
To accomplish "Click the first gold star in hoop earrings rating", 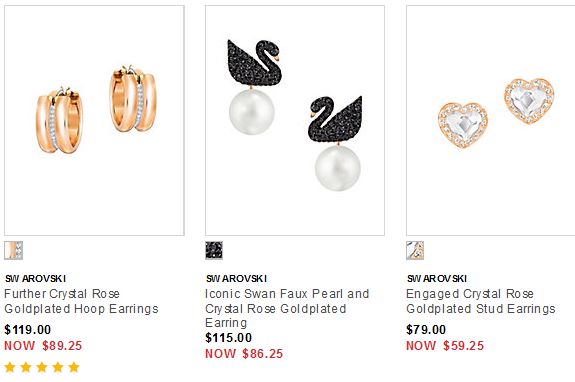I will (x=10, y=367).
